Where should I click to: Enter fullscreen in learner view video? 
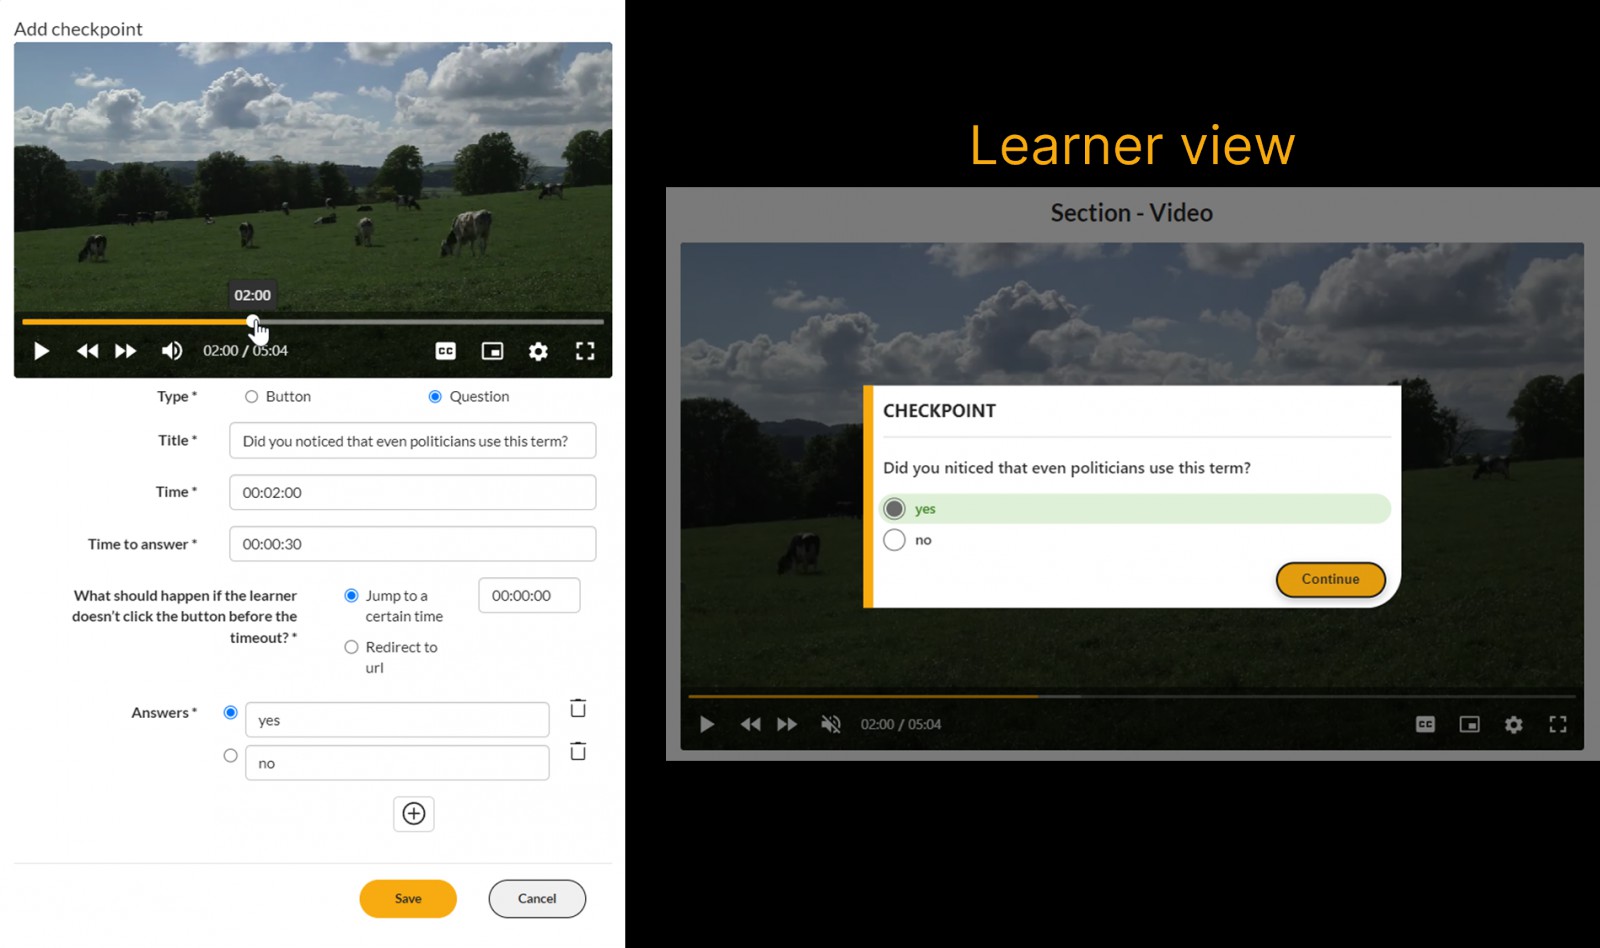1558,724
